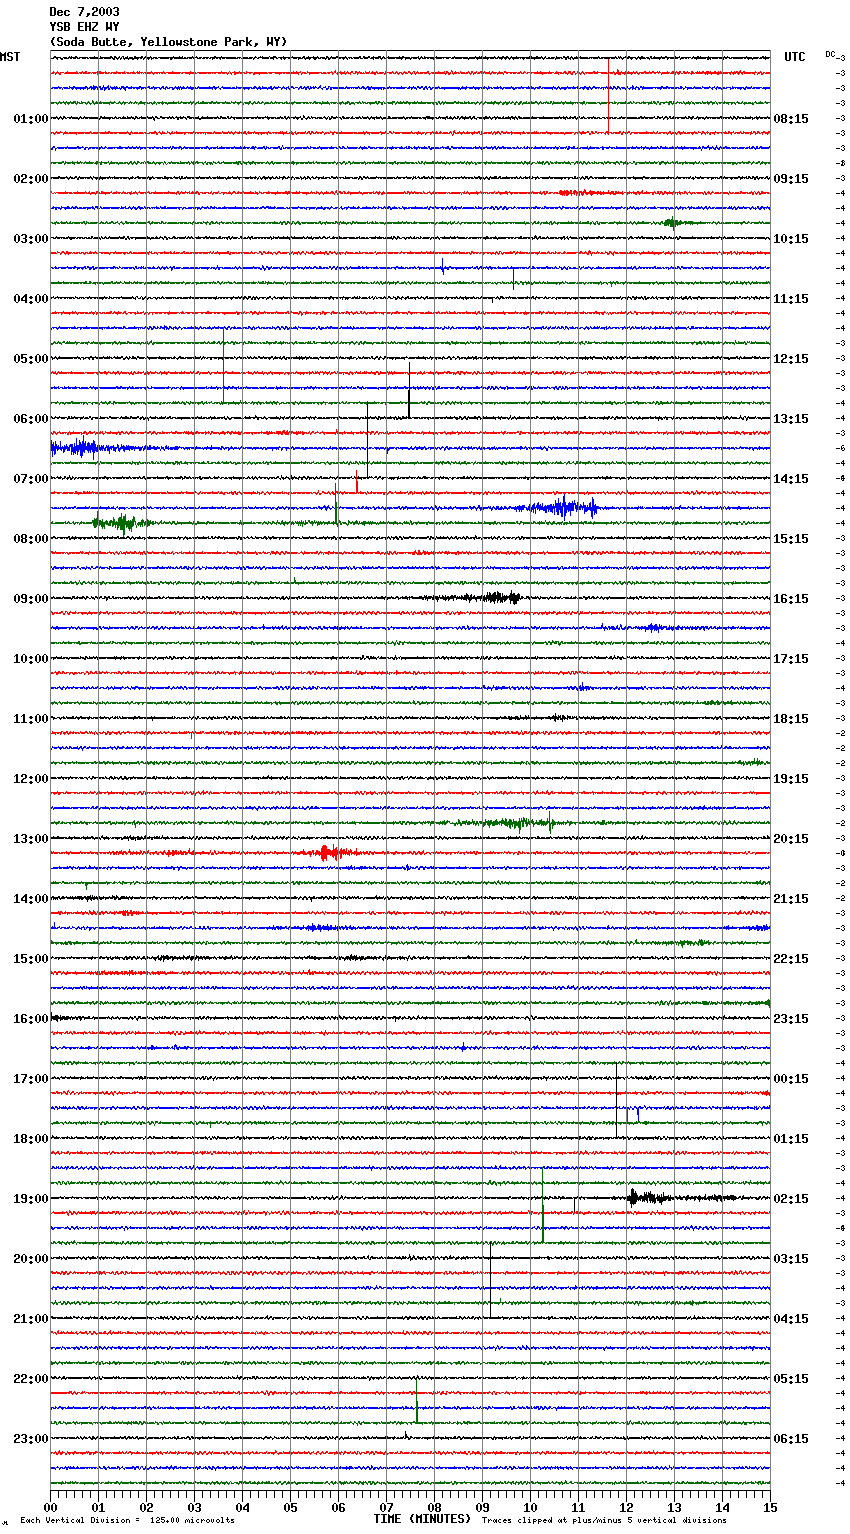Image resolution: width=850 pixels, height=1534 pixels.
Task: Select the "18:00" MST hour label
Action: click(x=31, y=1139)
